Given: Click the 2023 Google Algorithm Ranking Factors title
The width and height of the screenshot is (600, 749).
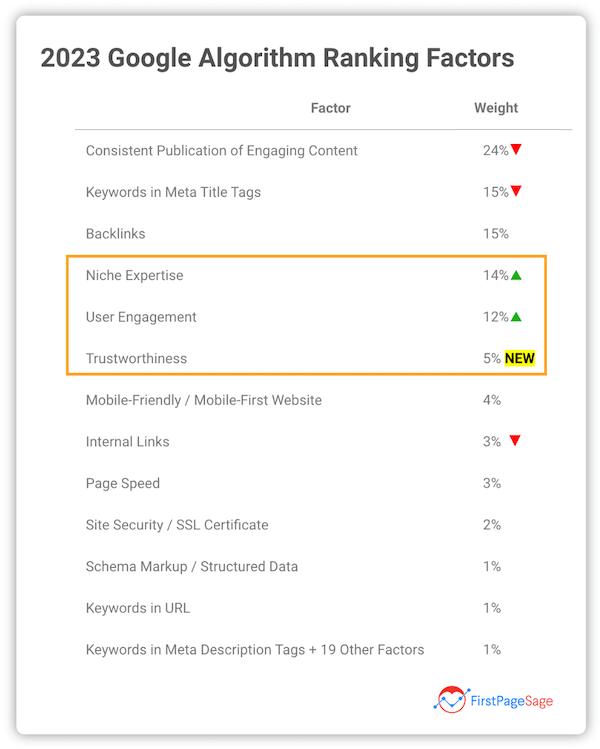Looking at the screenshot, I should point(277,58).
